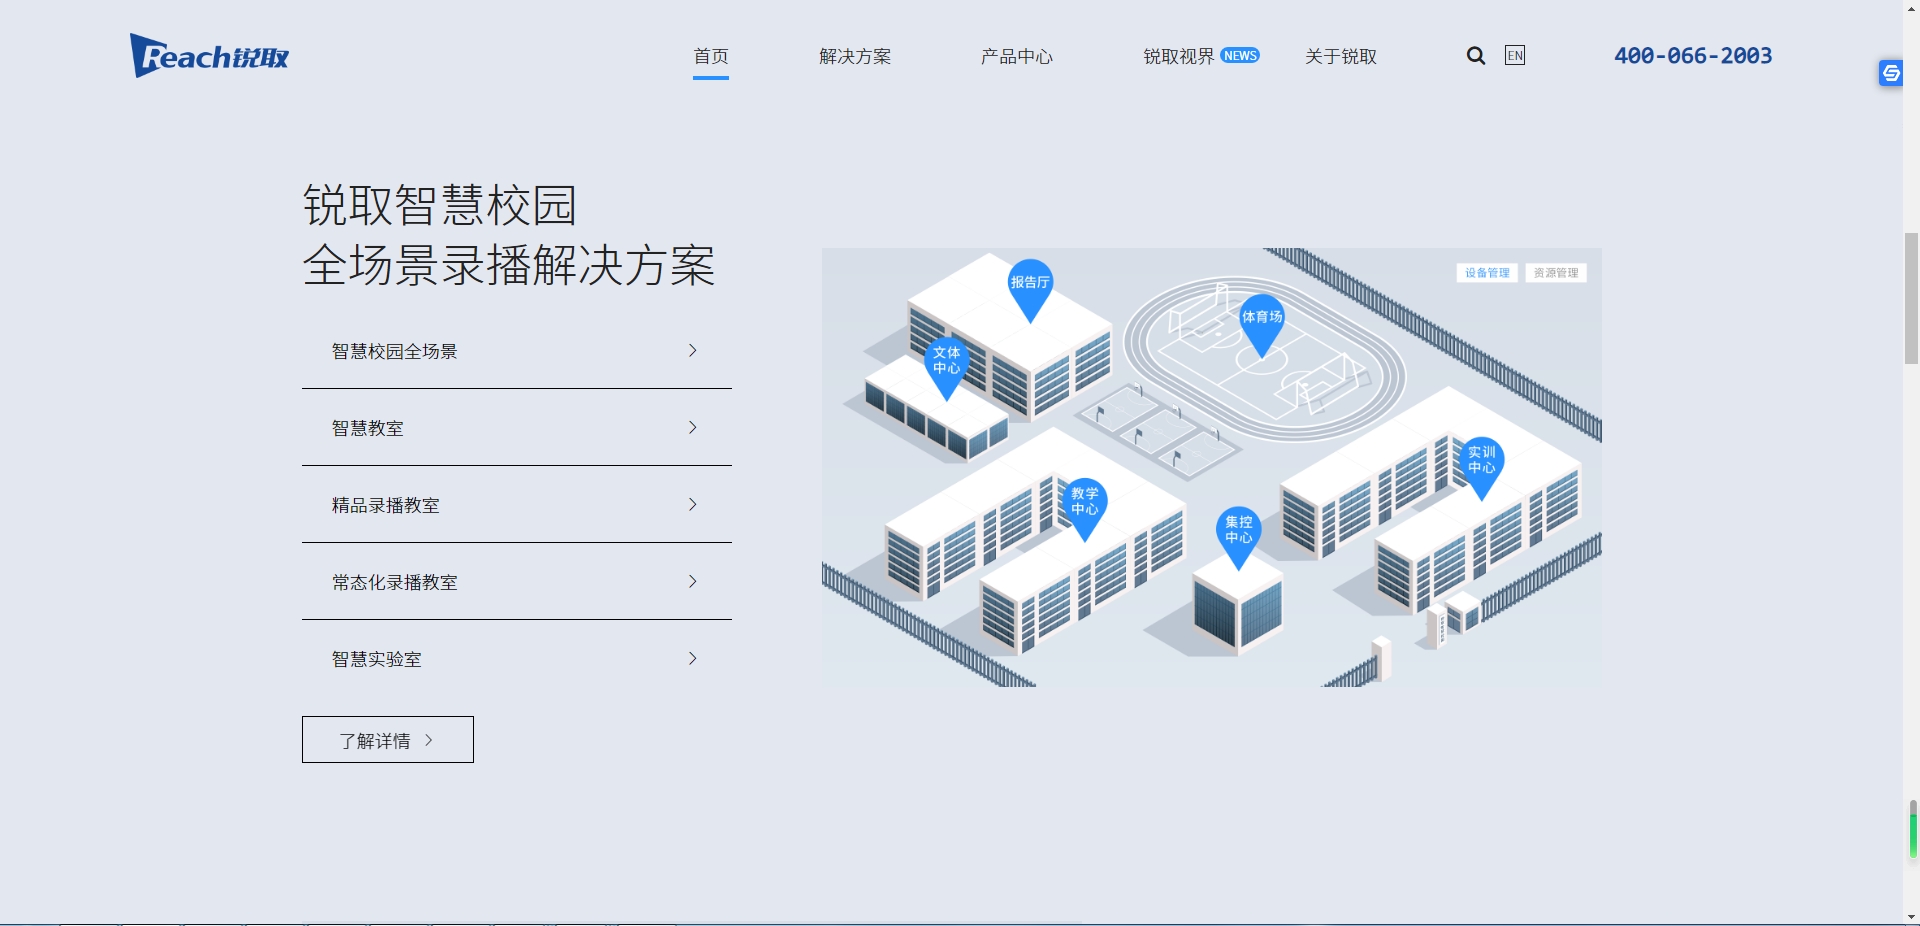This screenshot has height=926, width=1920.
Task: Click the 了解详情 button
Action: coord(387,740)
